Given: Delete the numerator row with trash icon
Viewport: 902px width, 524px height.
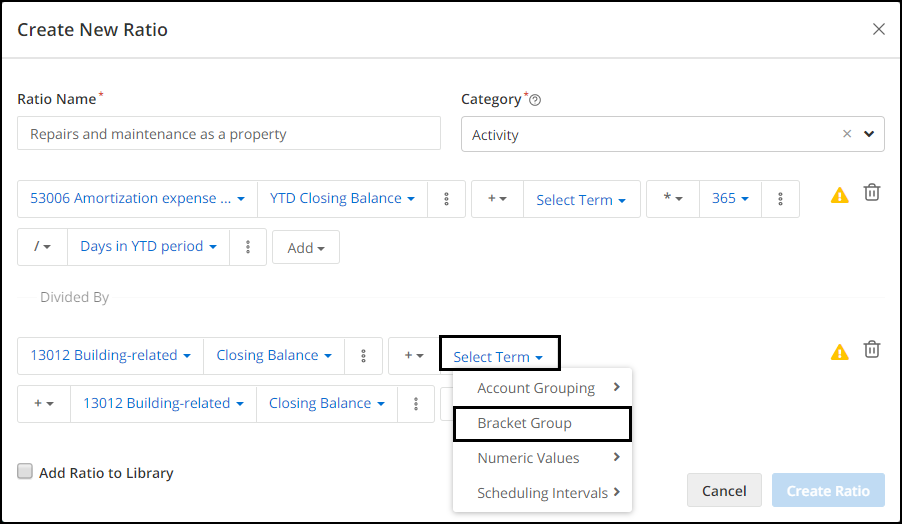Looking at the screenshot, I should [872, 192].
